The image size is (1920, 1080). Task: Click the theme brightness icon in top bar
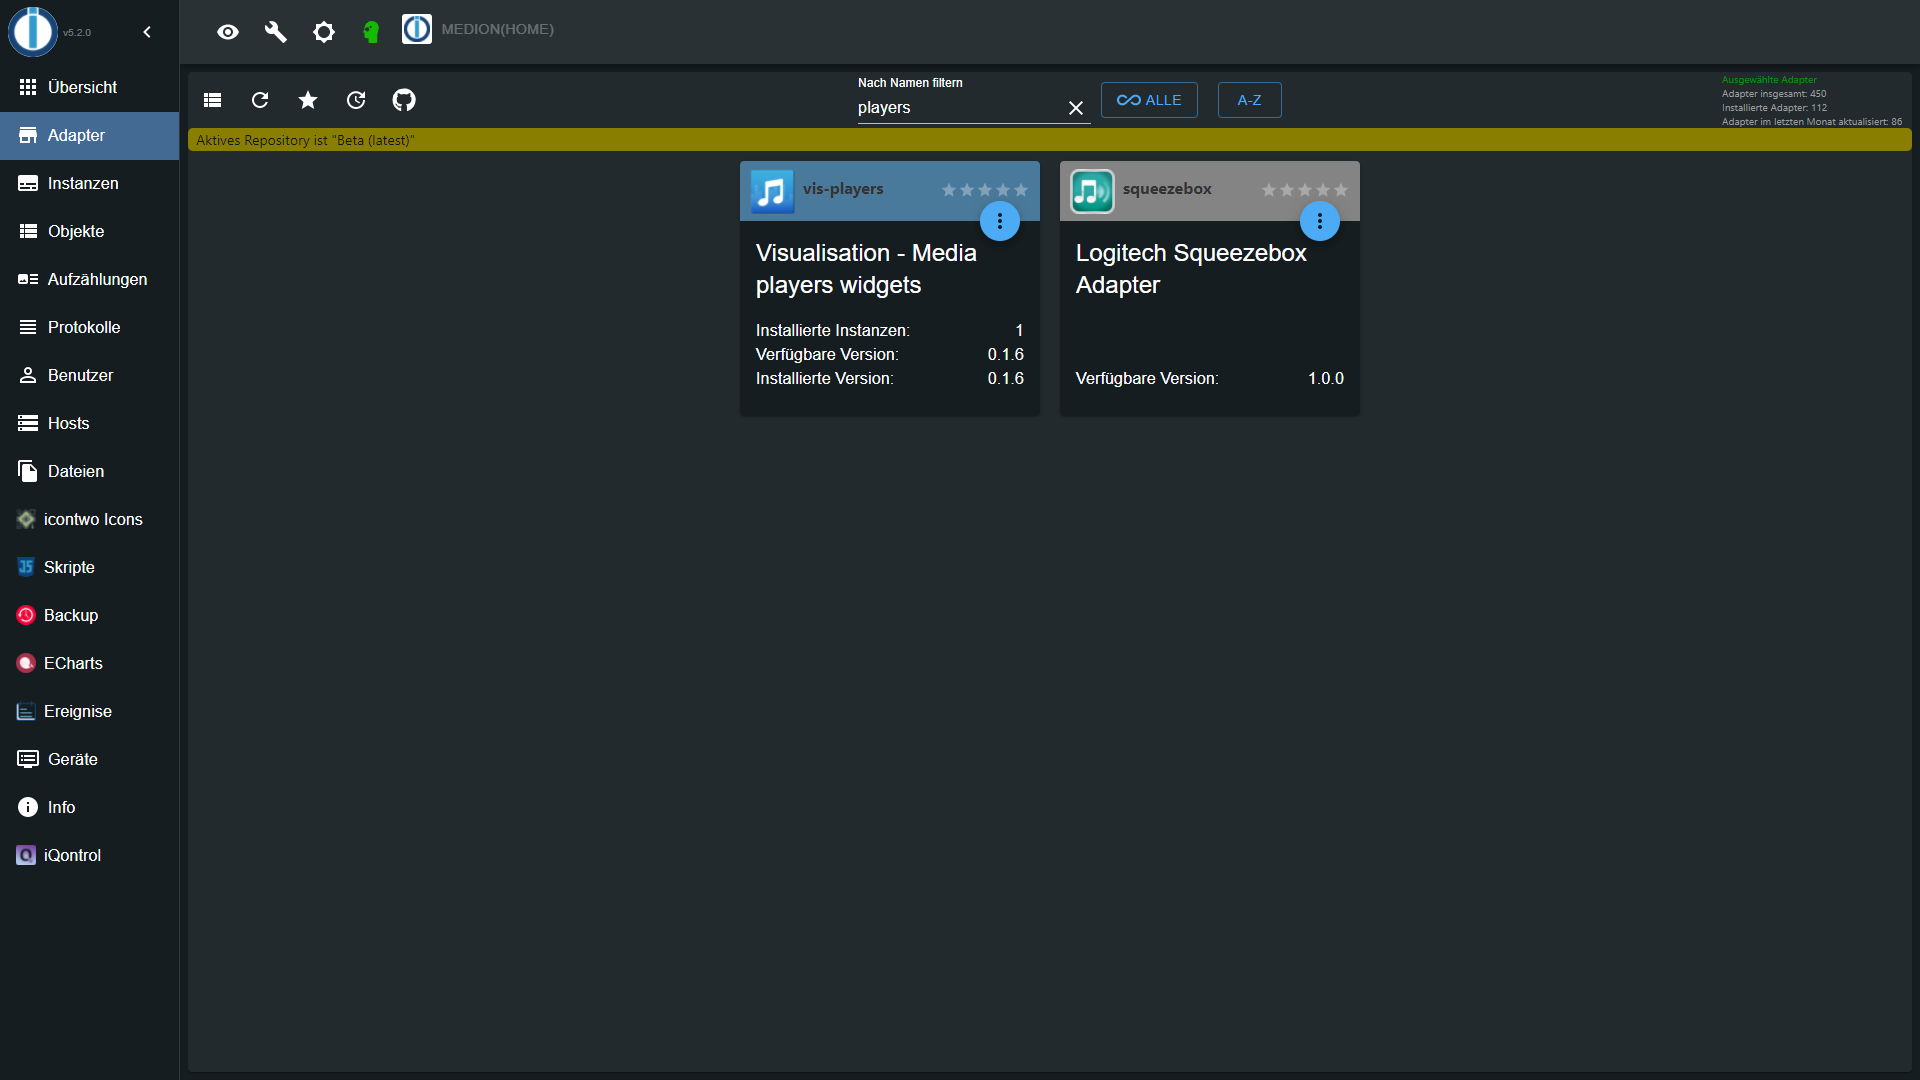(324, 32)
